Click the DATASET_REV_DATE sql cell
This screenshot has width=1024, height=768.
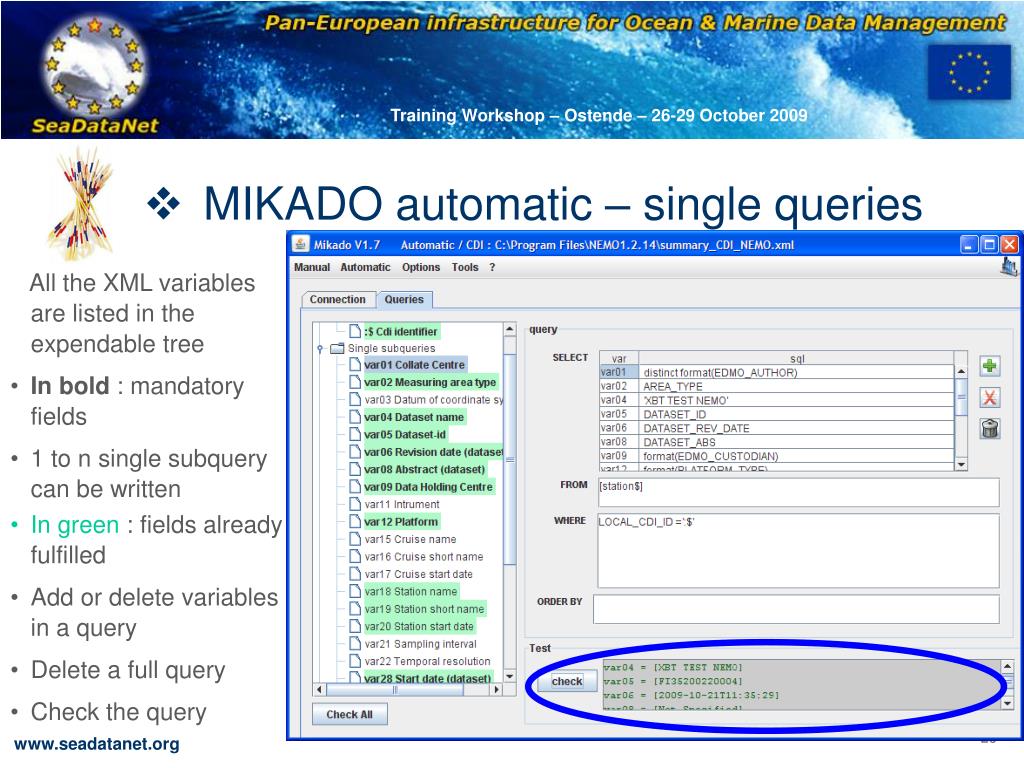click(x=796, y=428)
